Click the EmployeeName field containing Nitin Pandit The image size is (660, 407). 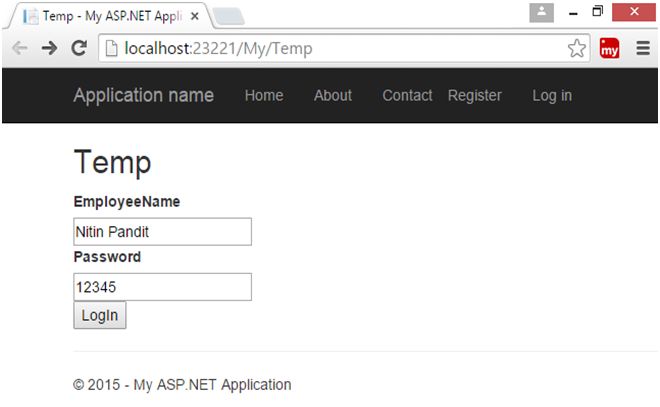tap(162, 231)
